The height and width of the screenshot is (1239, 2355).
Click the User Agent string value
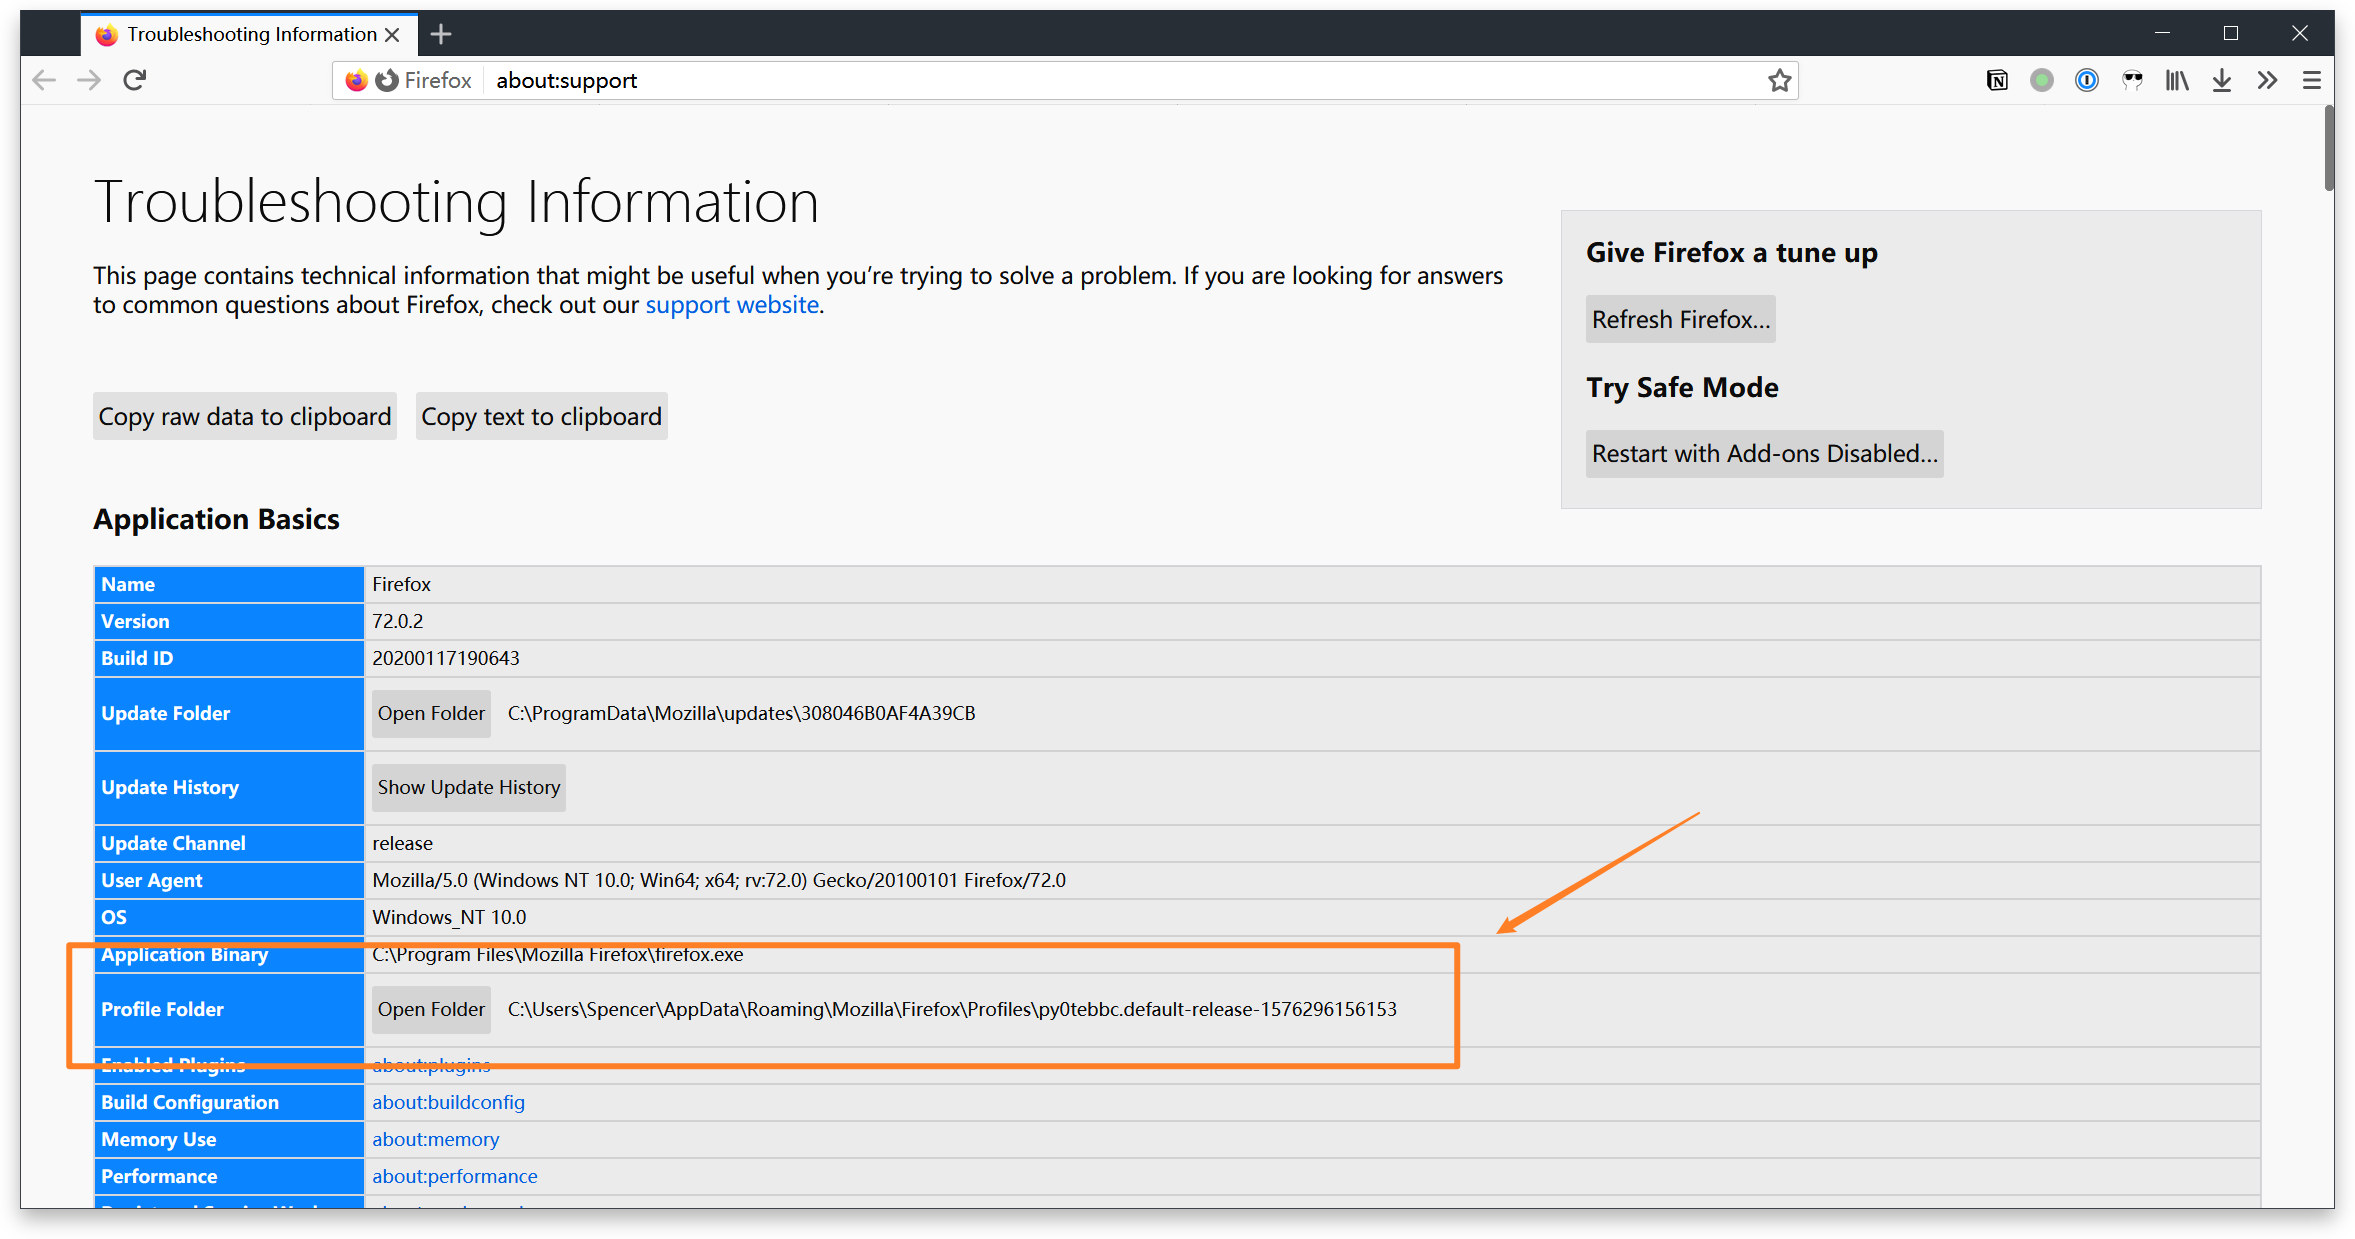coord(719,880)
